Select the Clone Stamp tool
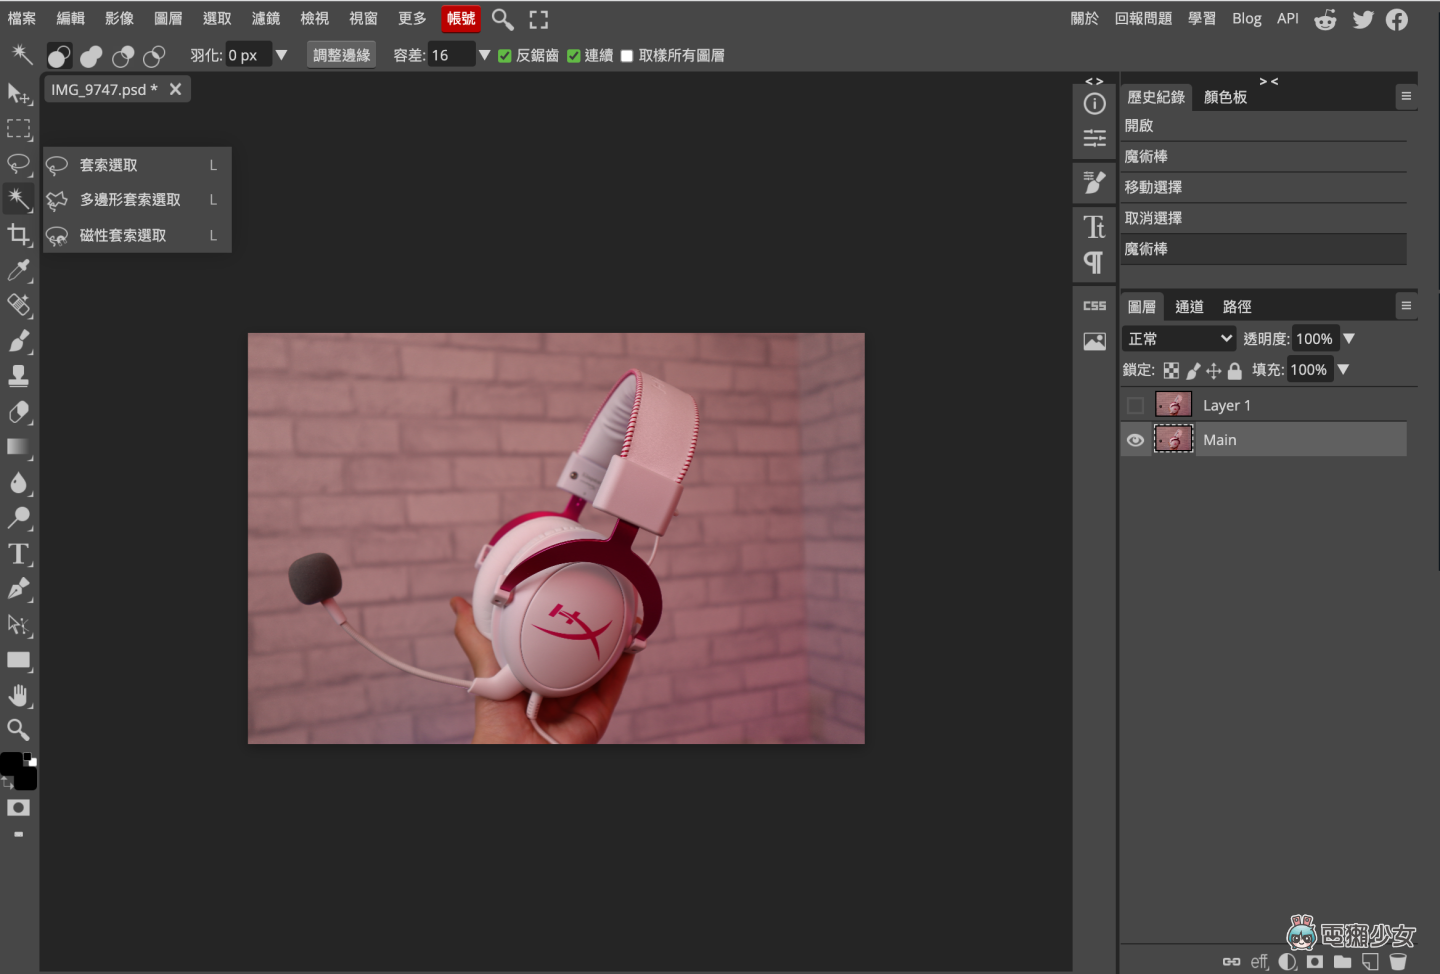The image size is (1440, 974). click(x=18, y=376)
